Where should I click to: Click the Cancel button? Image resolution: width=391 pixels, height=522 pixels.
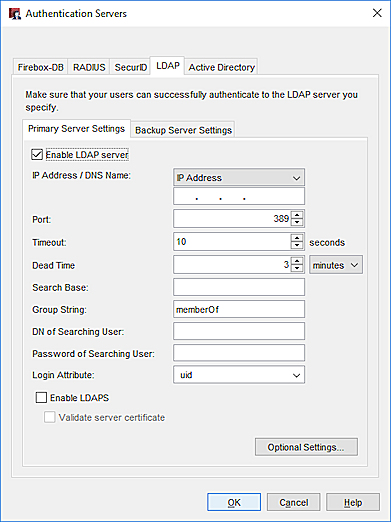(294, 502)
